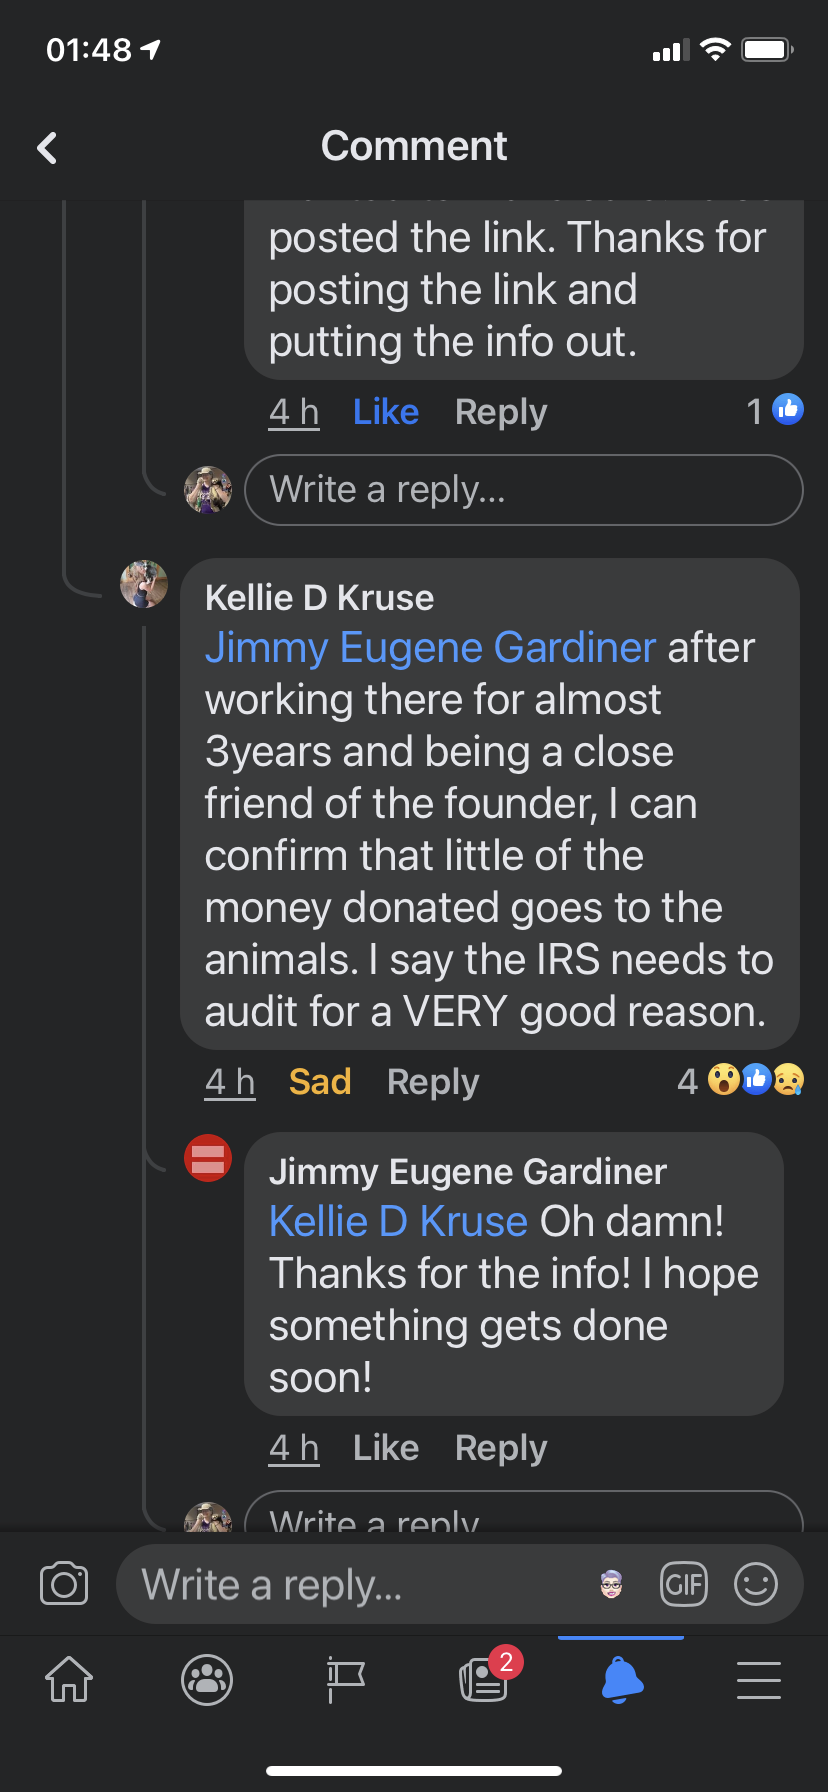Open the Kellie D Kruse mention link
Image resolution: width=828 pixels, height=1792 pixels.
click(398, 1222)
